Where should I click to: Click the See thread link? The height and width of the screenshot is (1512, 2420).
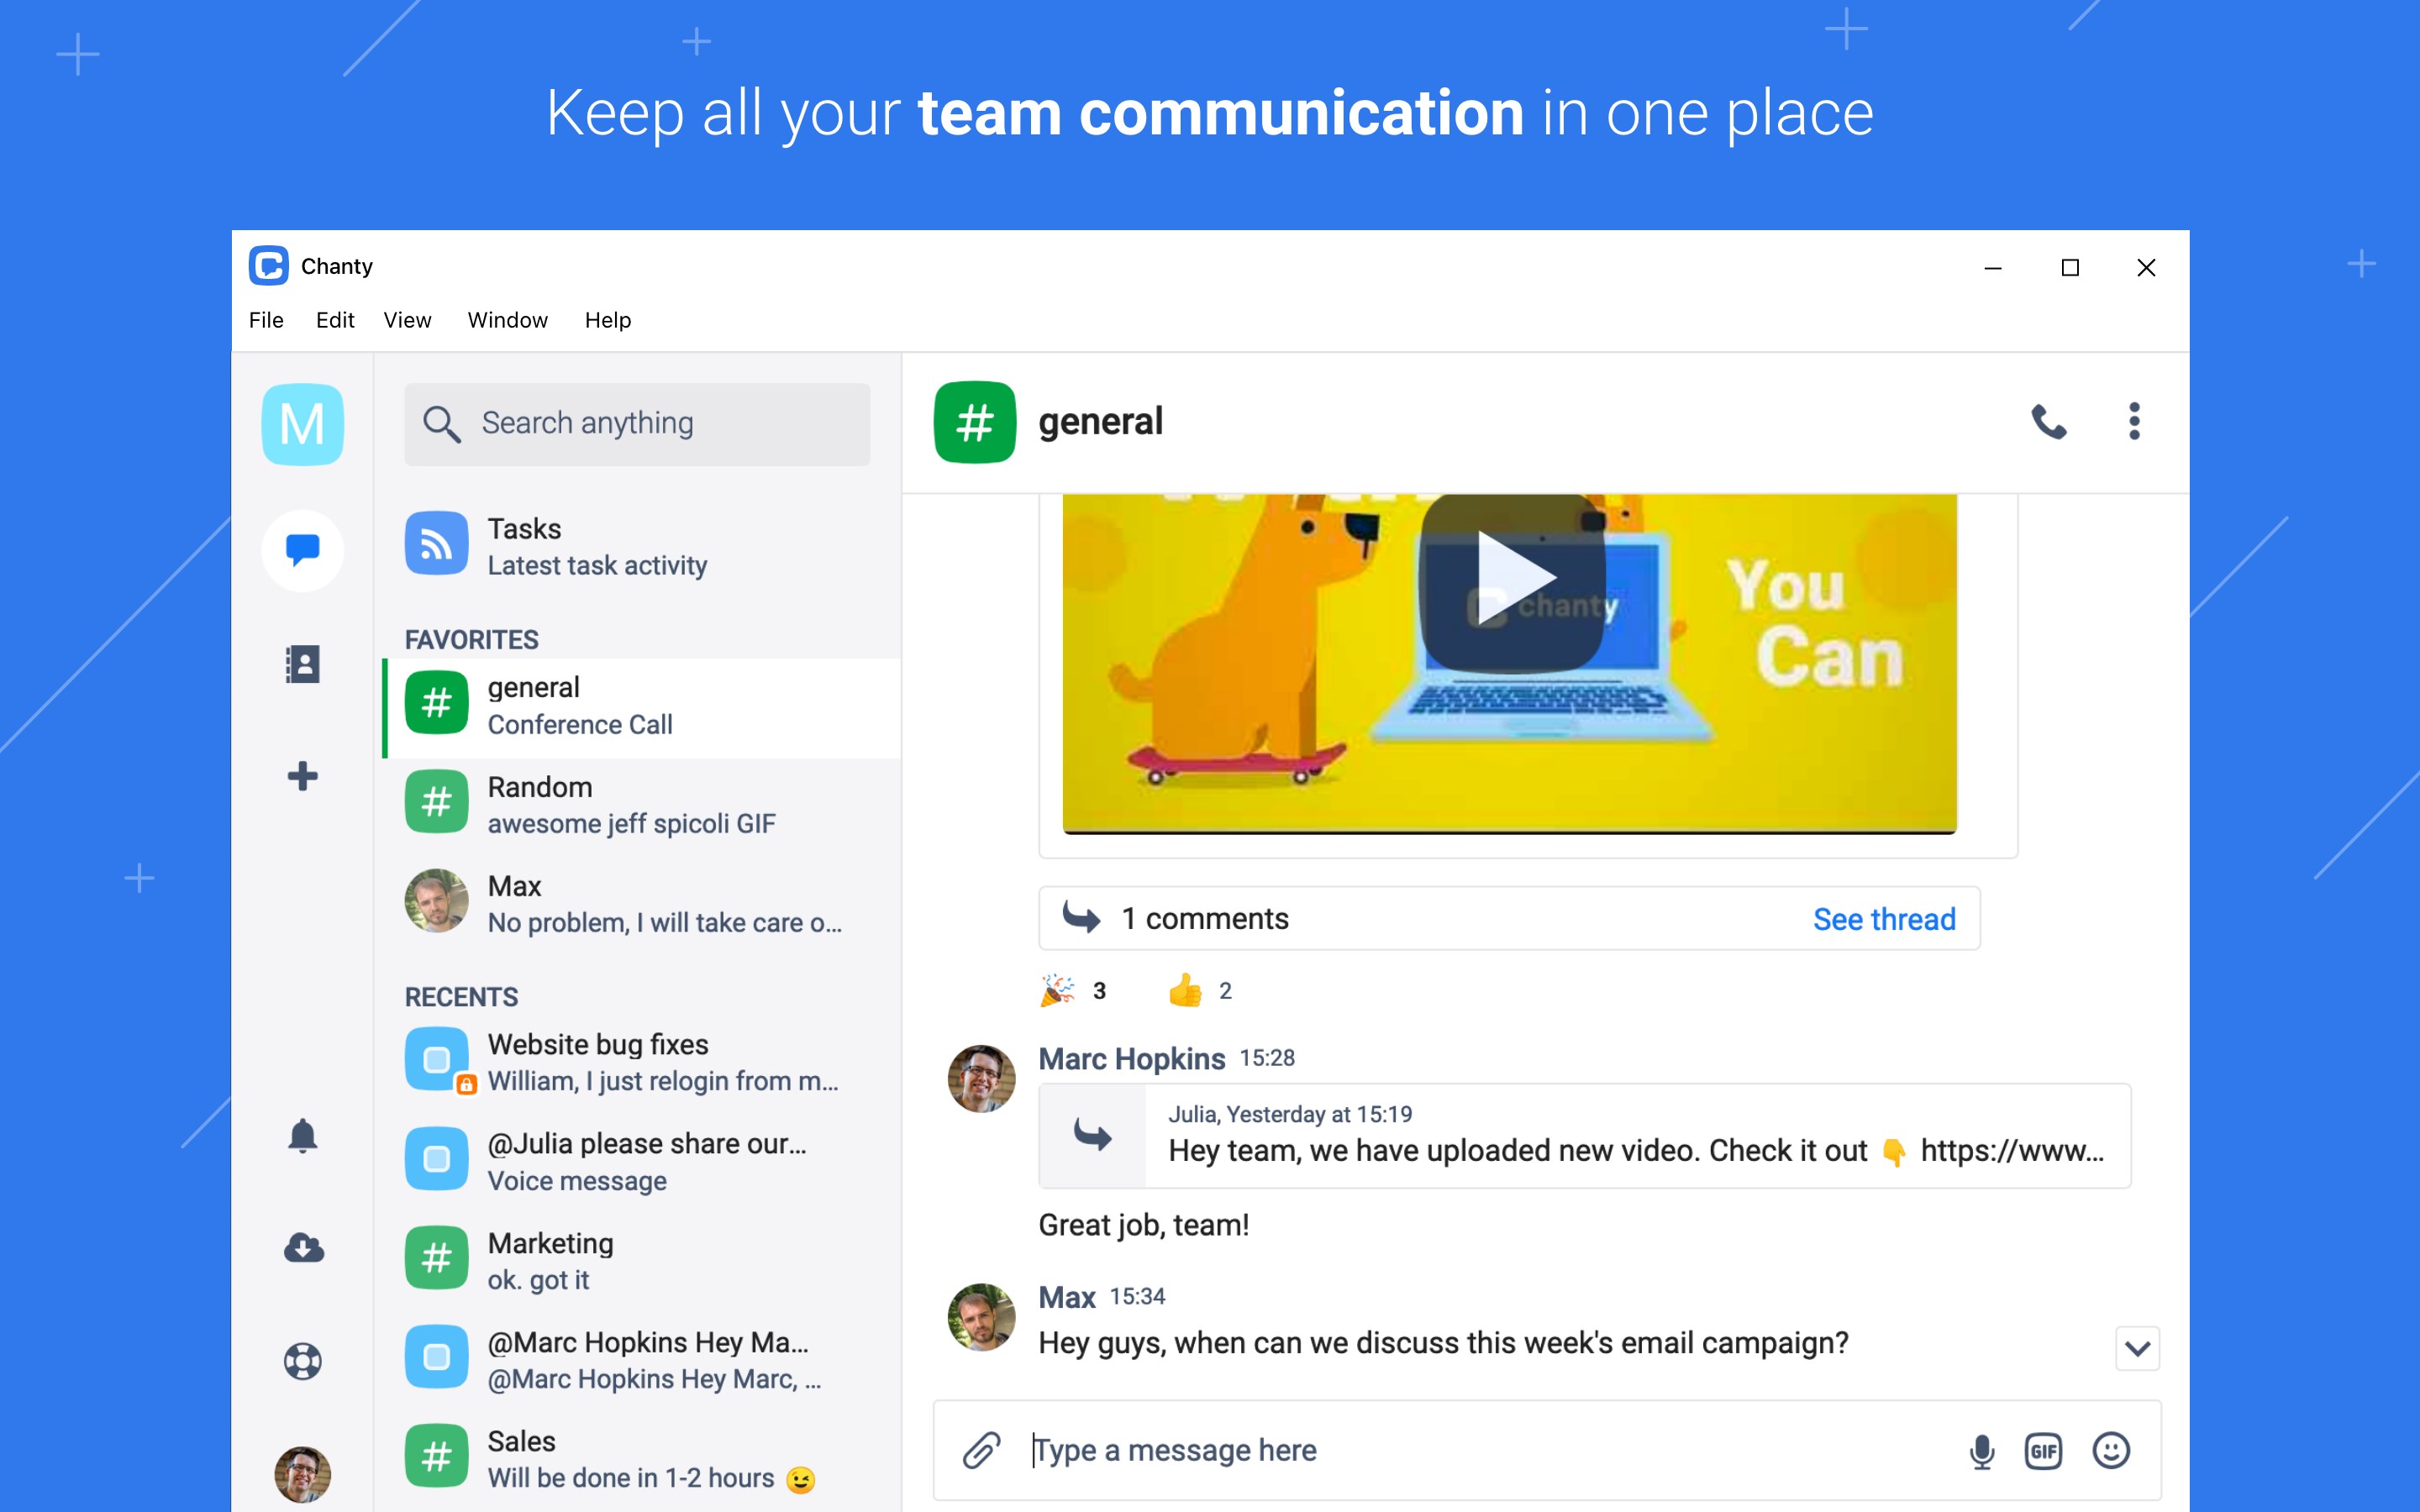pos(1883,919)
